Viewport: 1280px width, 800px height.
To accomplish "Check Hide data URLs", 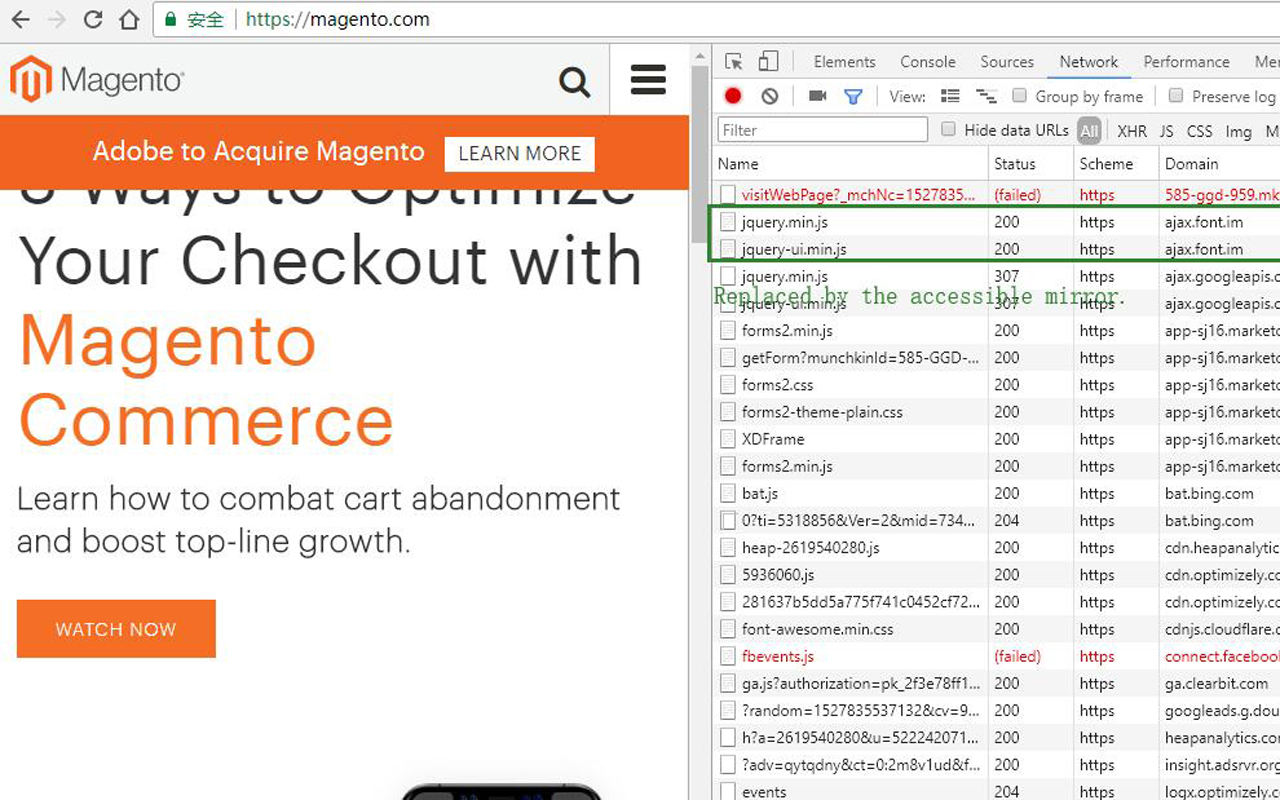I will pos(948,129).
